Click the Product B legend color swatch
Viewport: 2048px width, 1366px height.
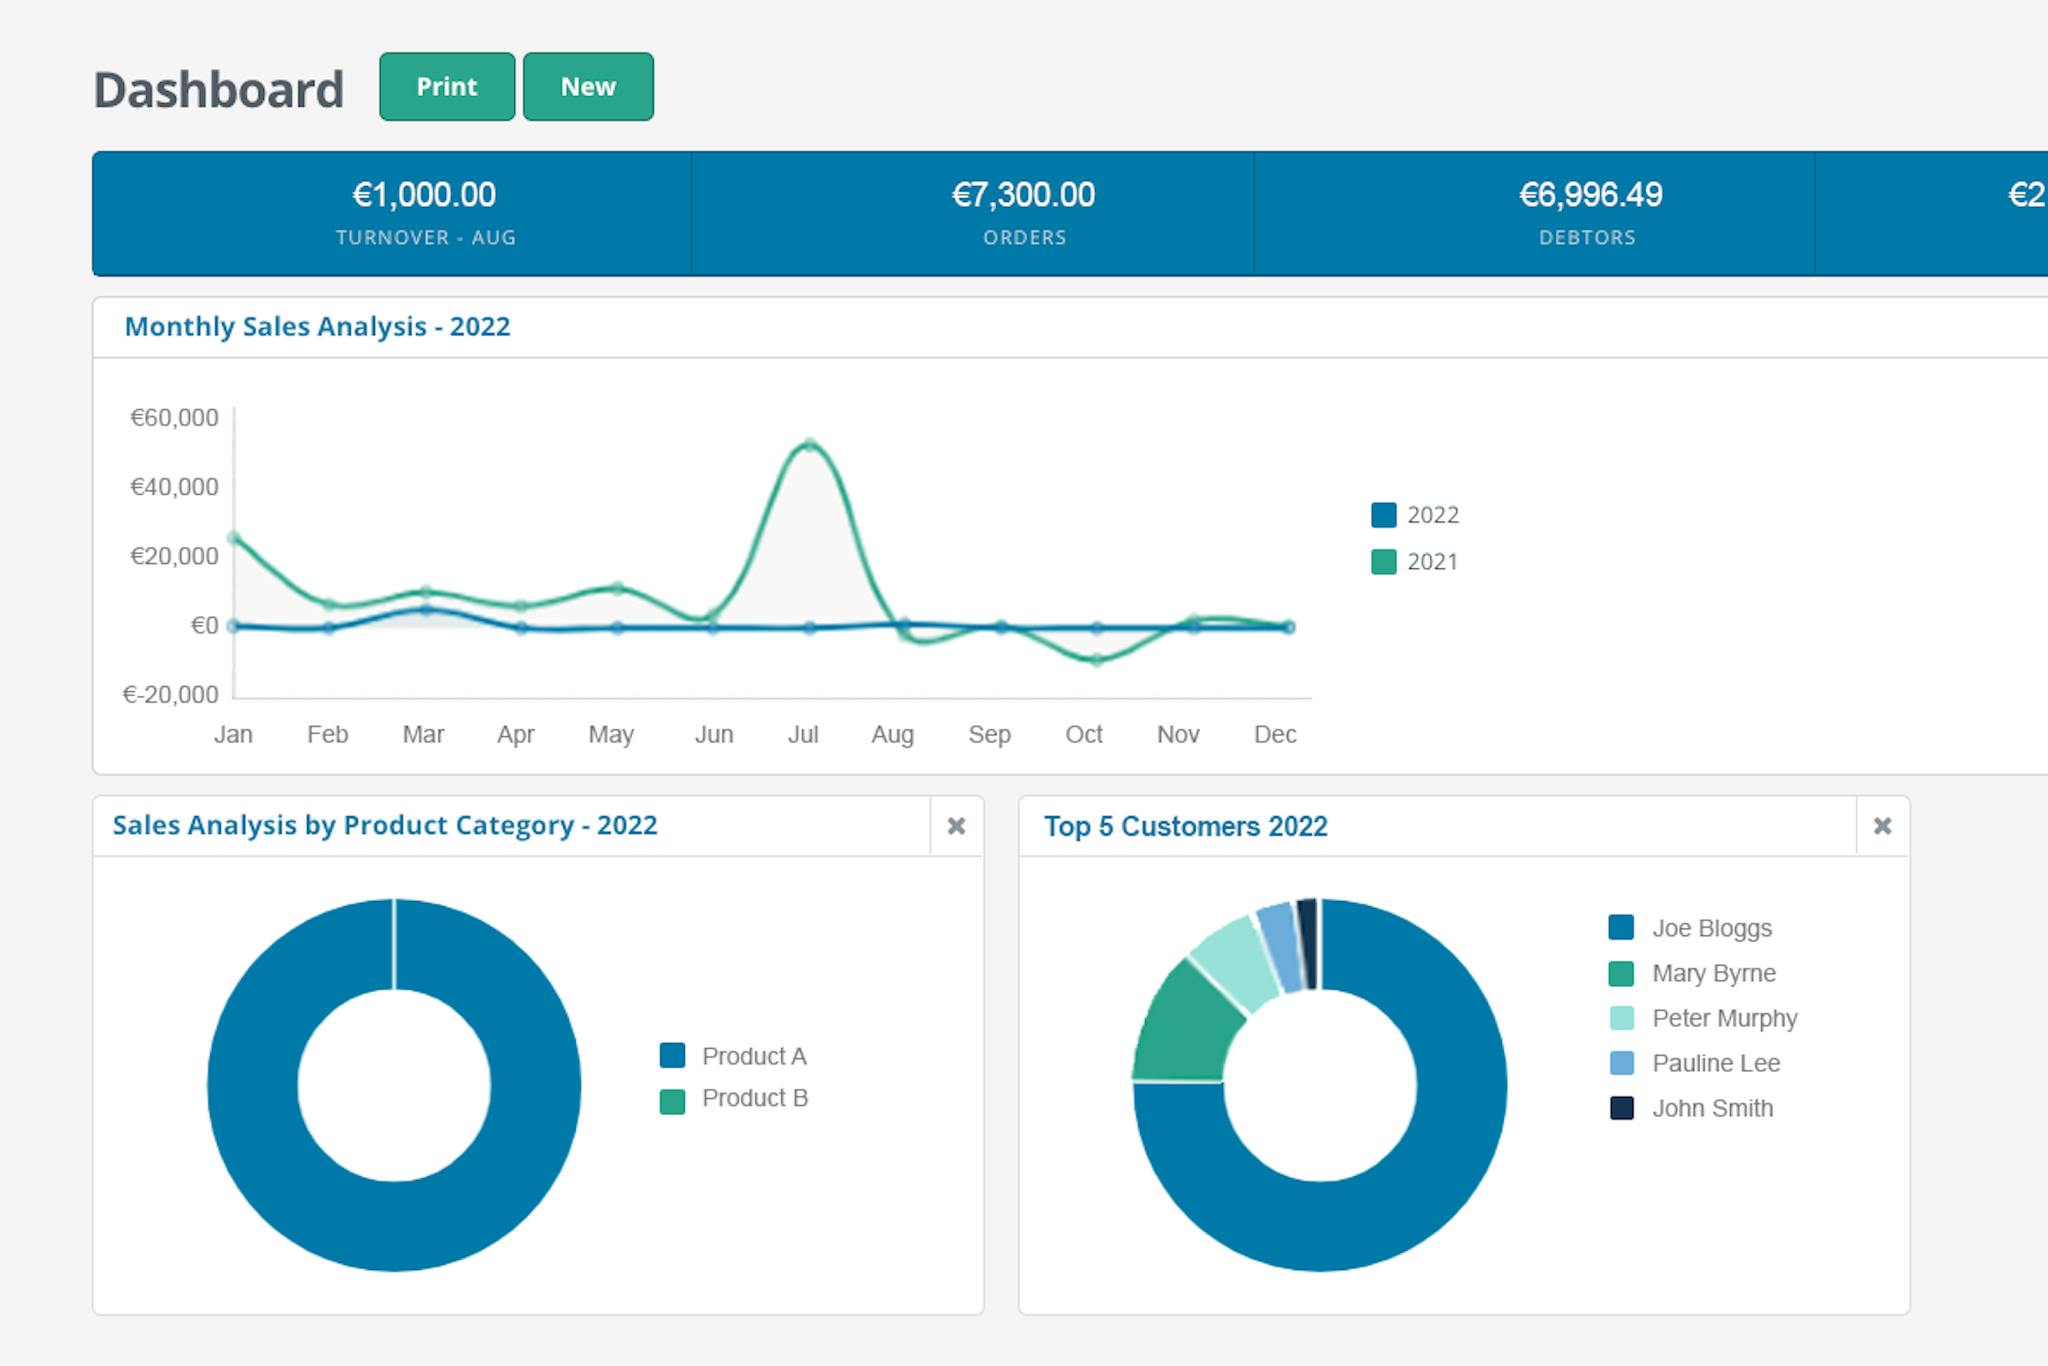672,1098
